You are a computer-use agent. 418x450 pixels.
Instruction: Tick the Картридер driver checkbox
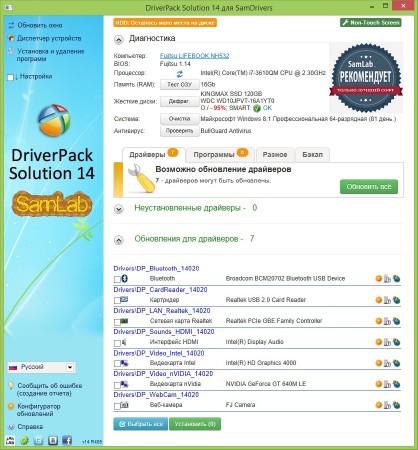117,301
